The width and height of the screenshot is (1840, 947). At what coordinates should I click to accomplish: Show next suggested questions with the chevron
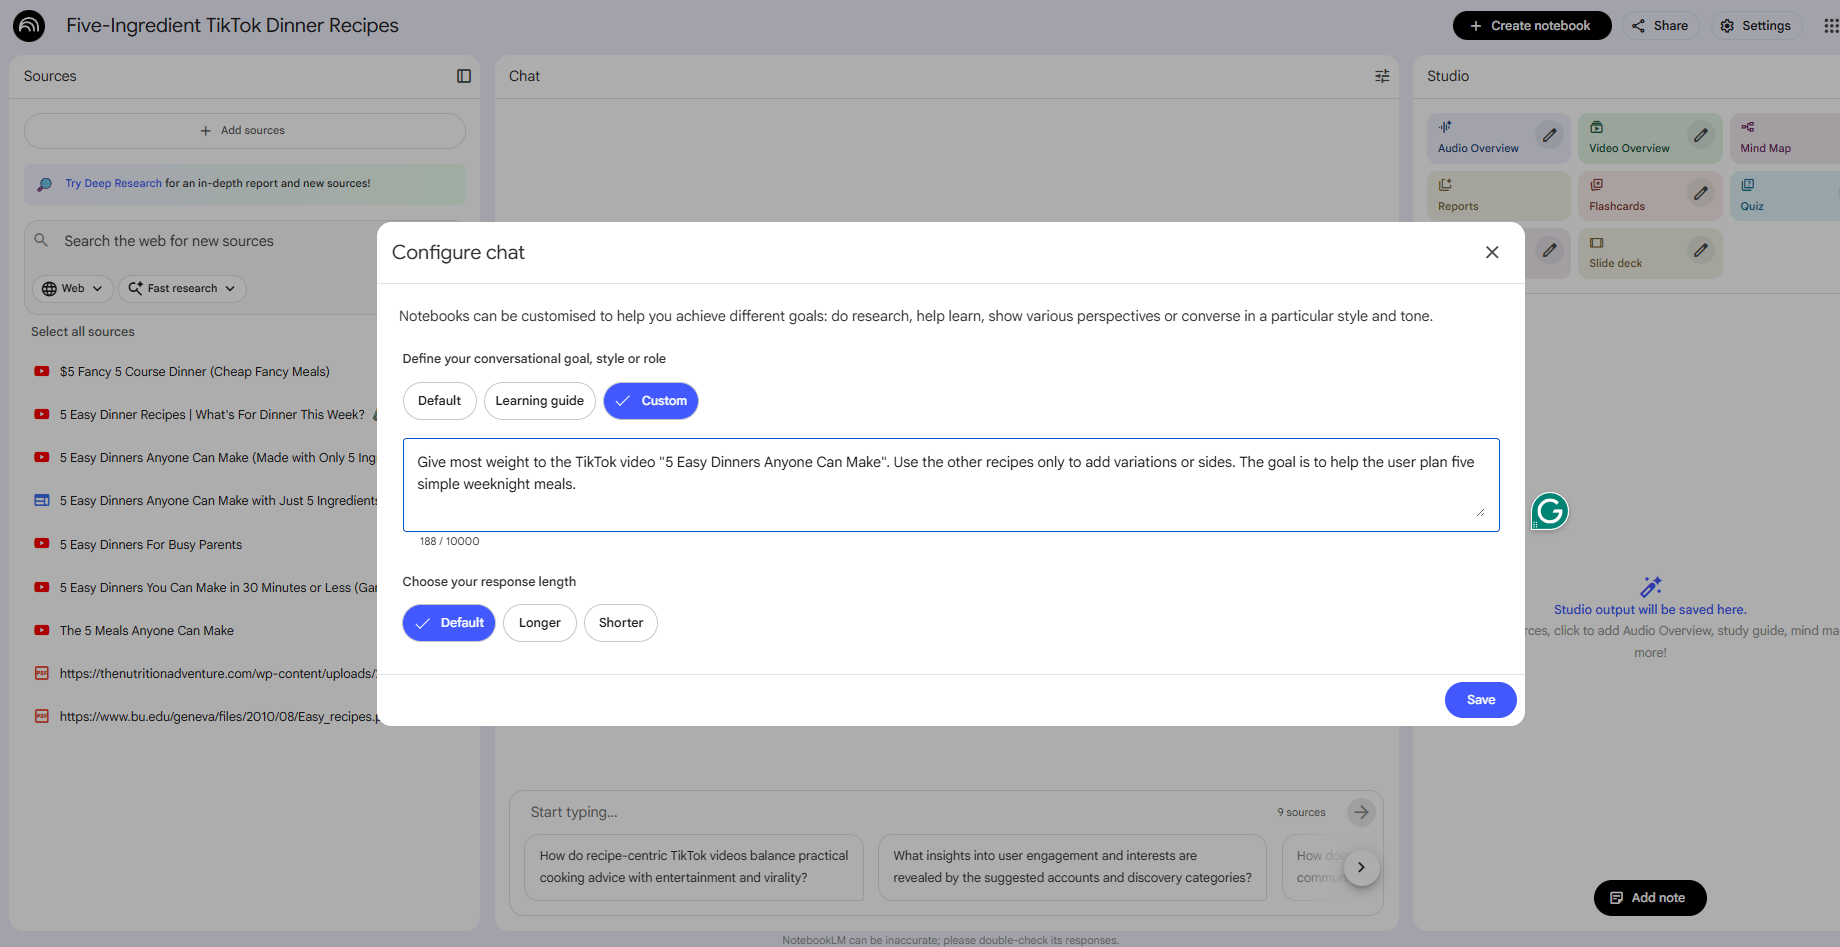coord(1361,868)
